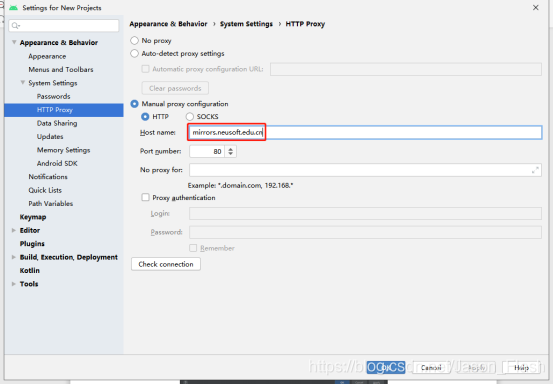Open the Memory Settings page

(64, 150)
